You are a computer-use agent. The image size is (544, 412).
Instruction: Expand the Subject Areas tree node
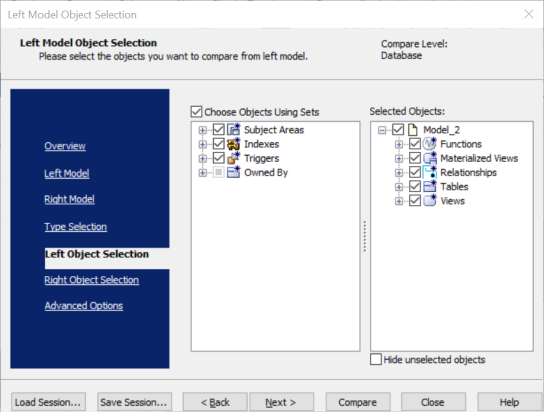pos(203,130)
